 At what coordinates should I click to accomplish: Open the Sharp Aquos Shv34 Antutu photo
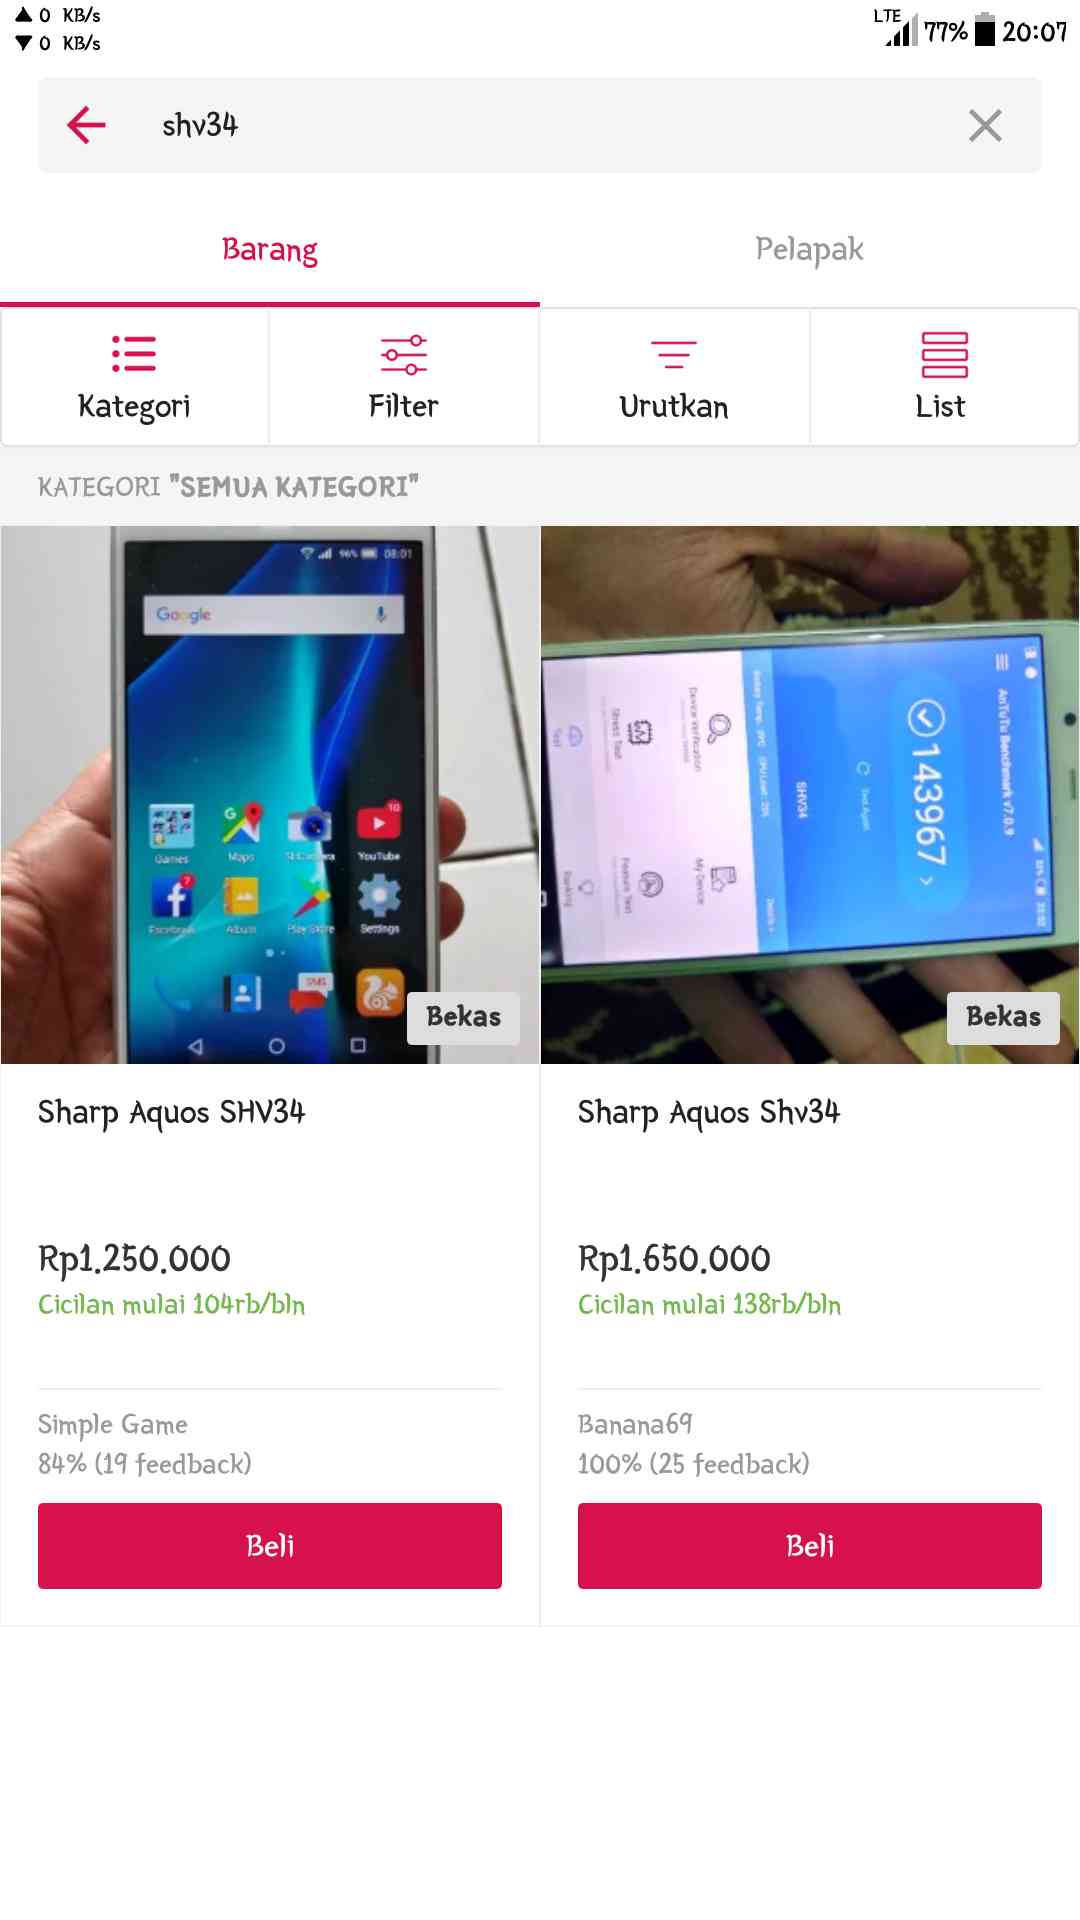point(810,795)
